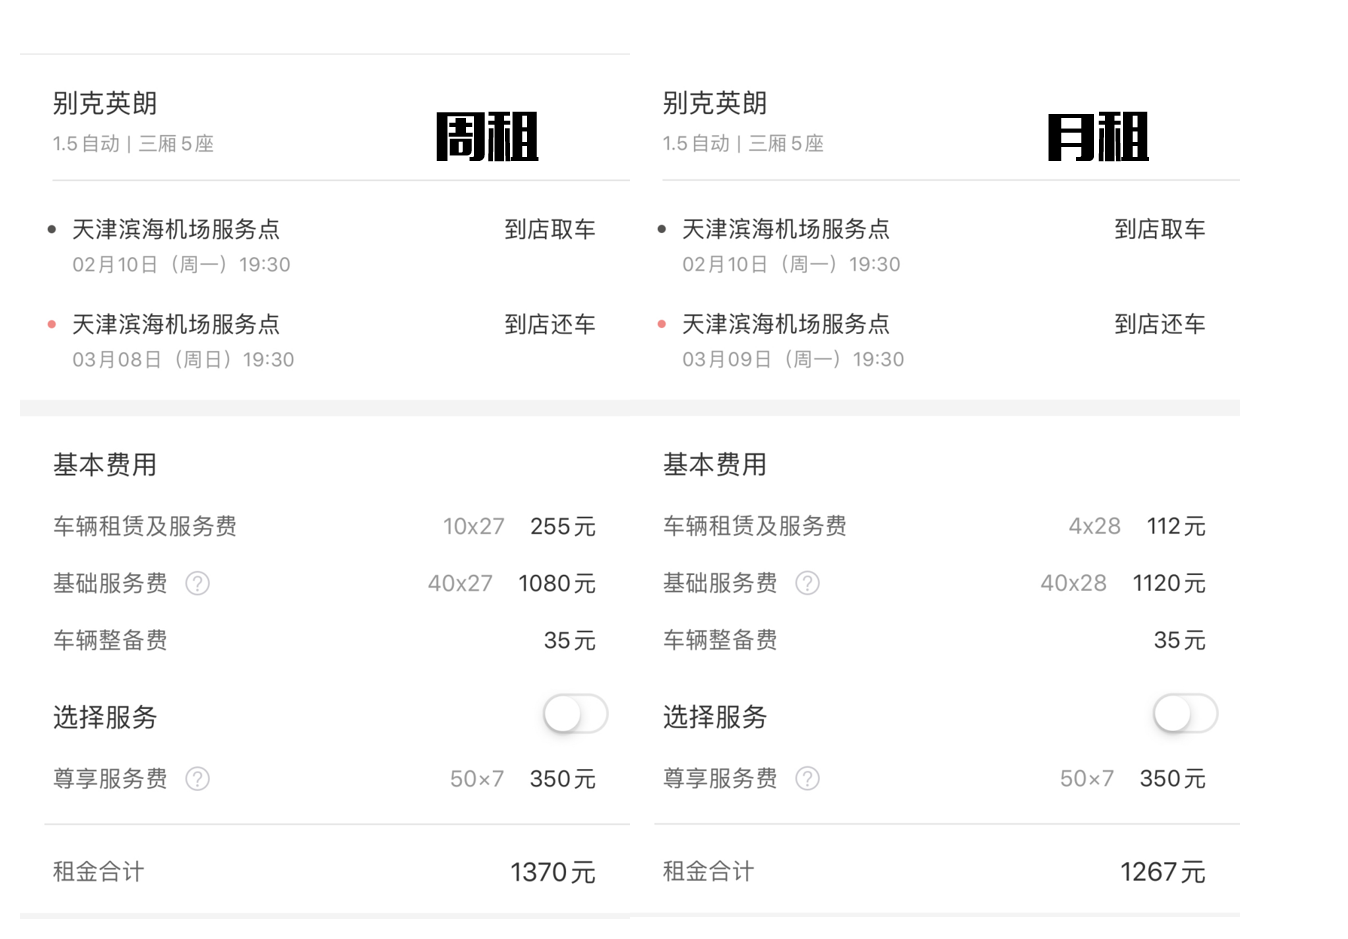
Task: Select the 月租 heading label
Action: [1097, 137]
